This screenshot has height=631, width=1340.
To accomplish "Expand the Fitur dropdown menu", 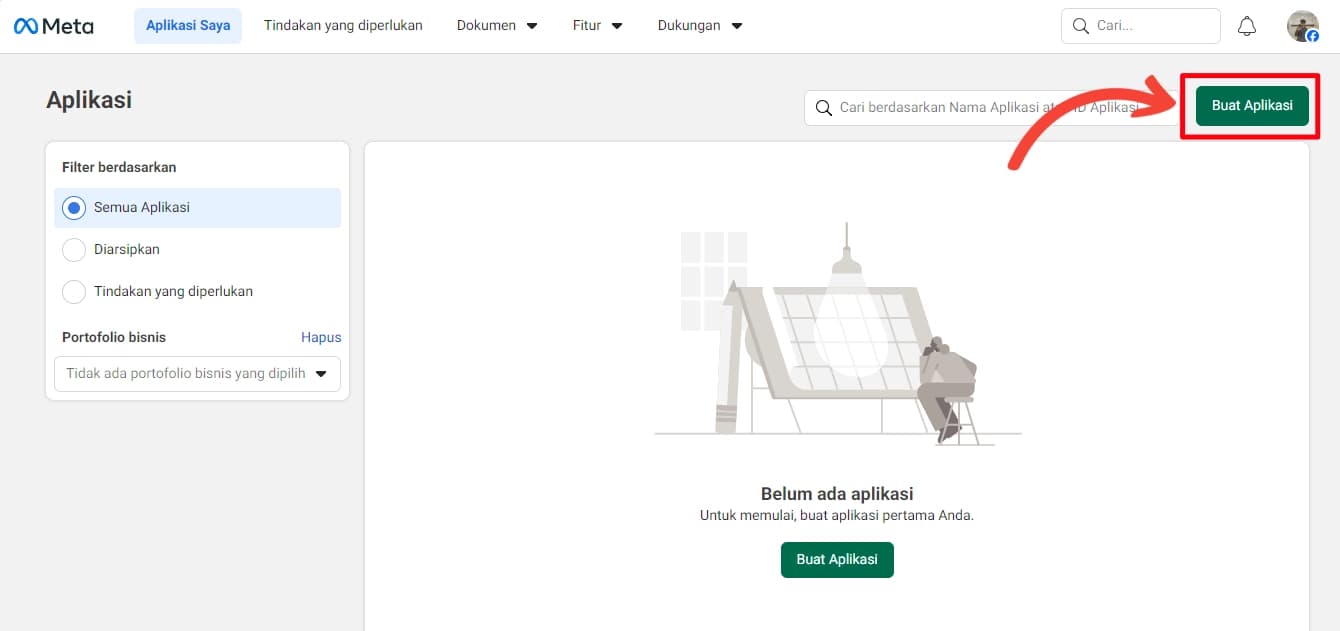I will (x=597, y=26).
